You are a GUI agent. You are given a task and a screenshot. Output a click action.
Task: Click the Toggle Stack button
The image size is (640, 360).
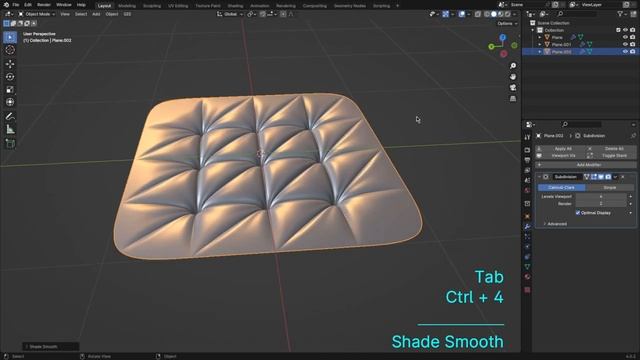614,156
